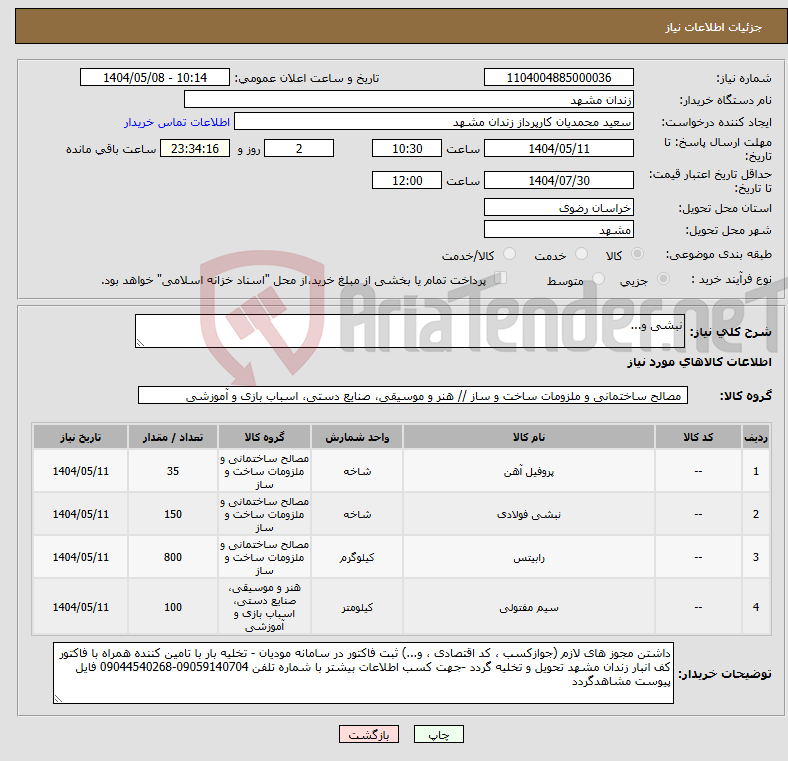Click the price validity date 1404/07/30 field
The width and height of the screenshot is (788, 761).
pos(558,180)
